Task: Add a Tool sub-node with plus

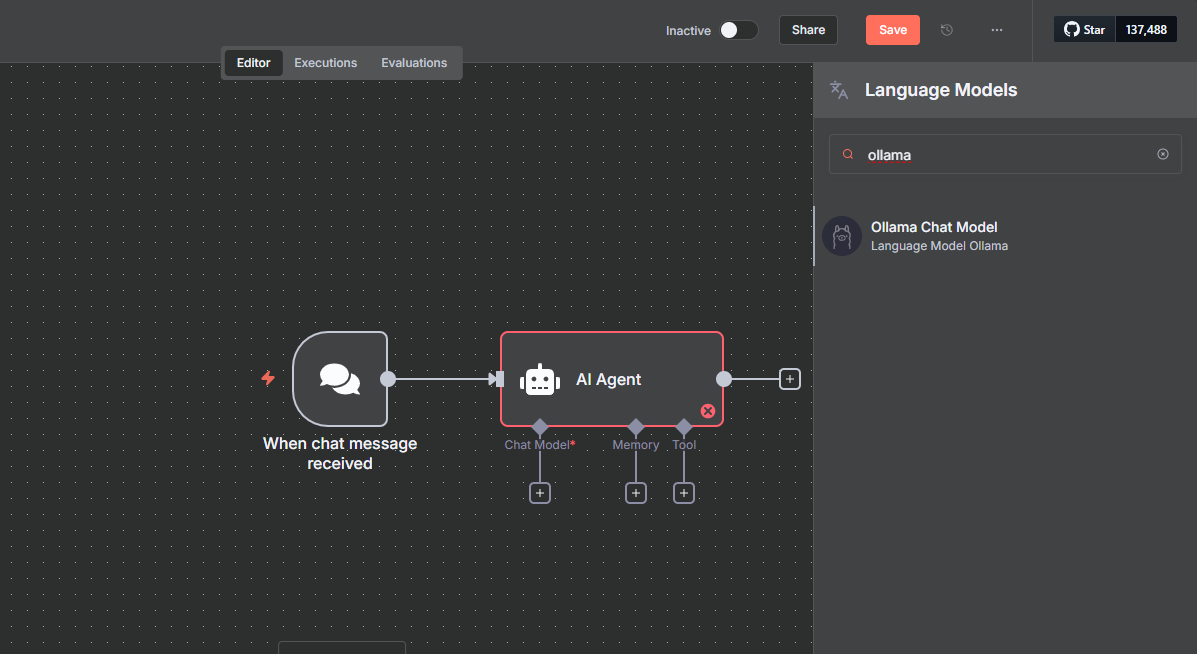Action: coord(684,493)
